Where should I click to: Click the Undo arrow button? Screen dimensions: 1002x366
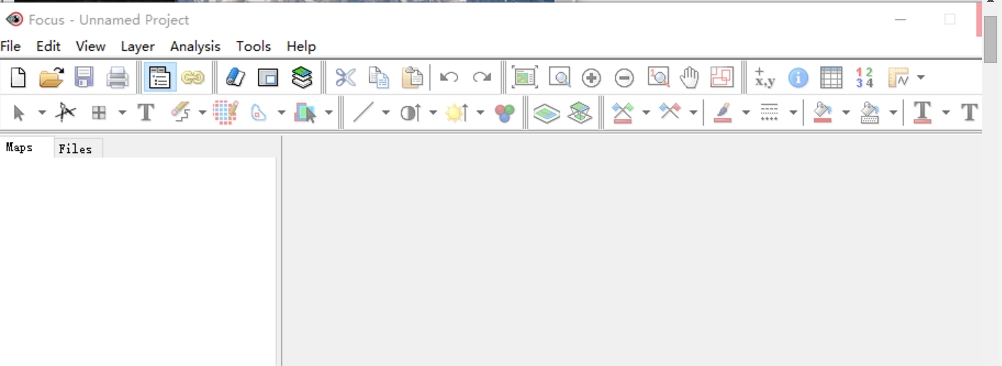[x=449, y=78]
